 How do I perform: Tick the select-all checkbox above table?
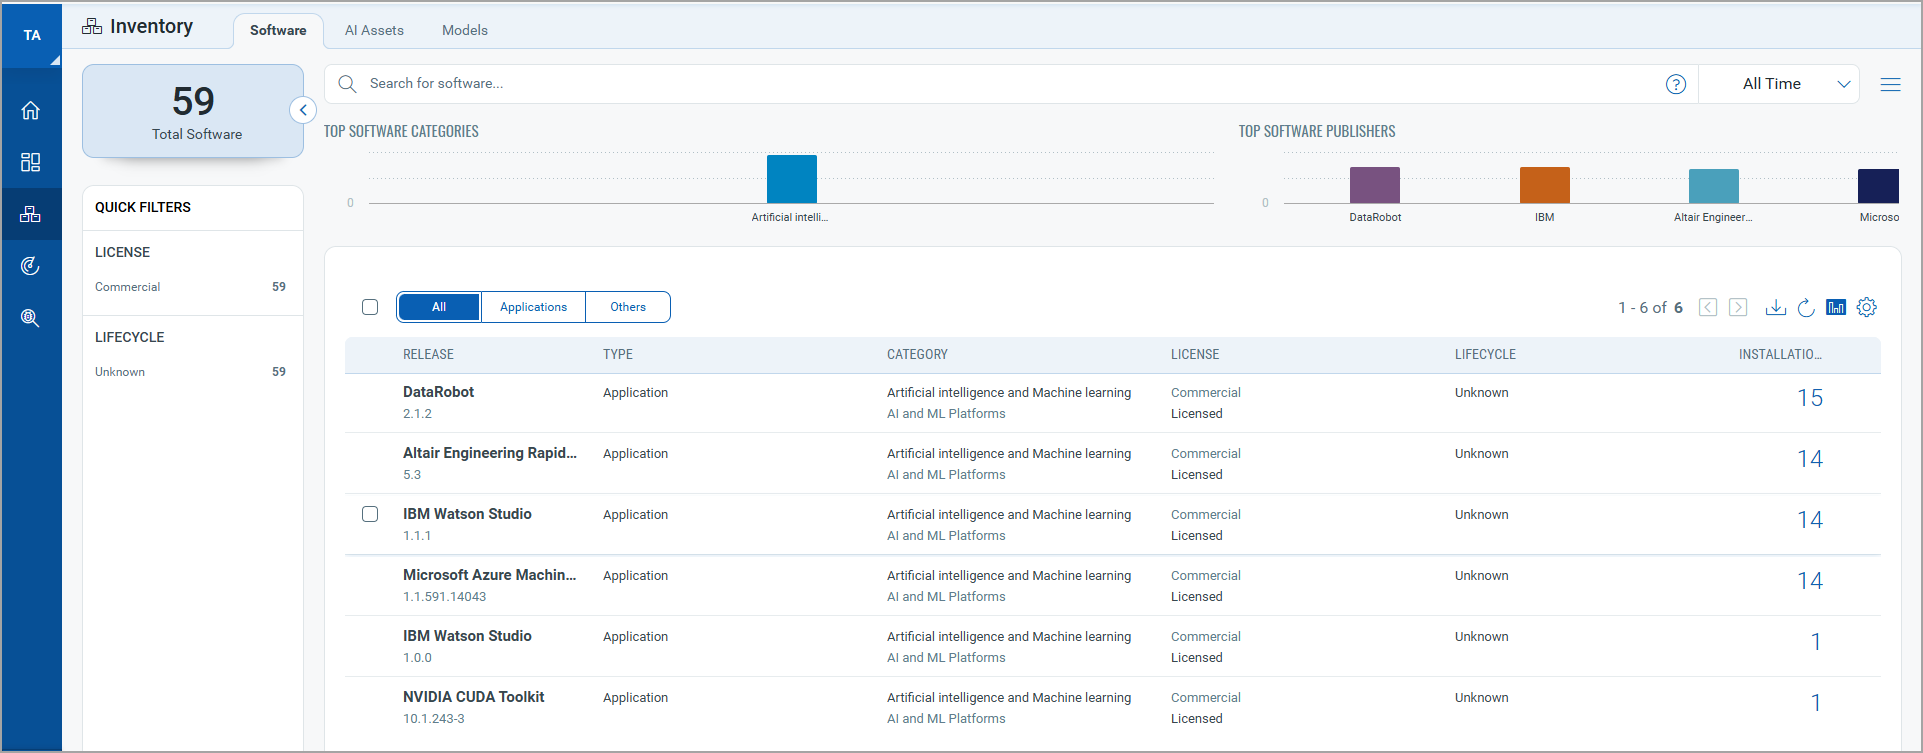coord(370,307)
